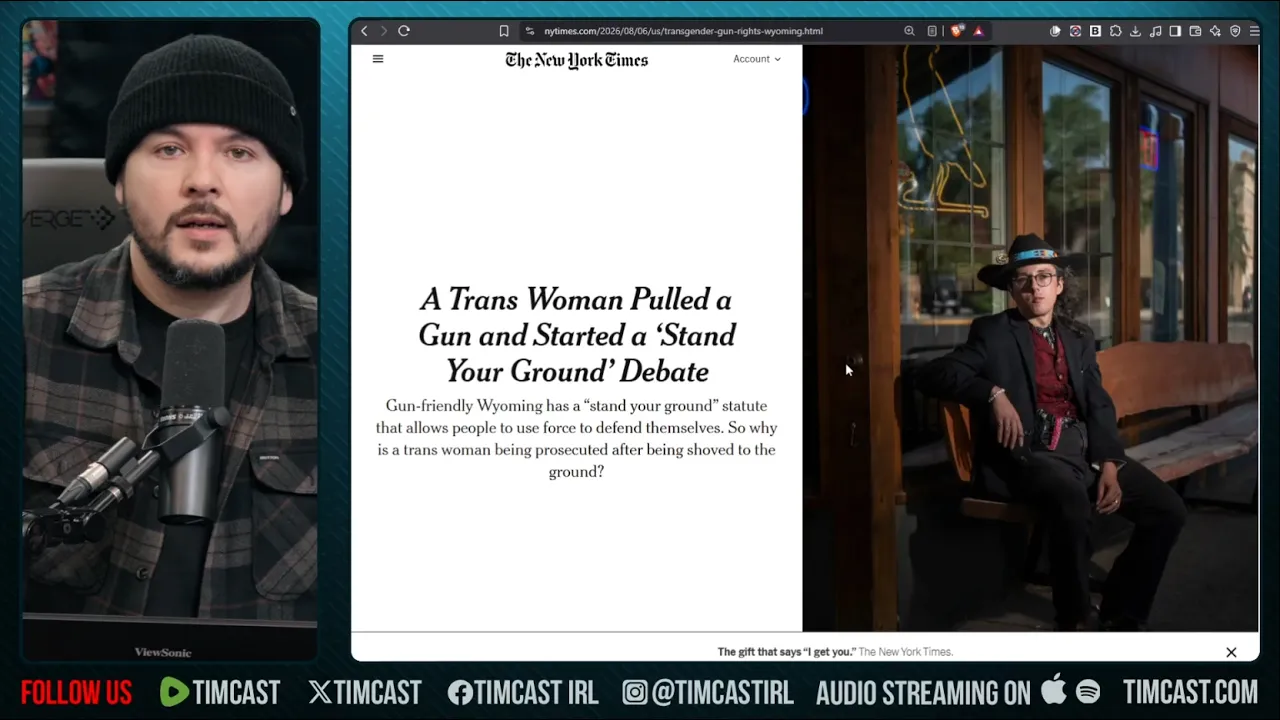Click the red circular extension icon
The width and height of the screenshot is (1280, 720).
point(1075,31)
